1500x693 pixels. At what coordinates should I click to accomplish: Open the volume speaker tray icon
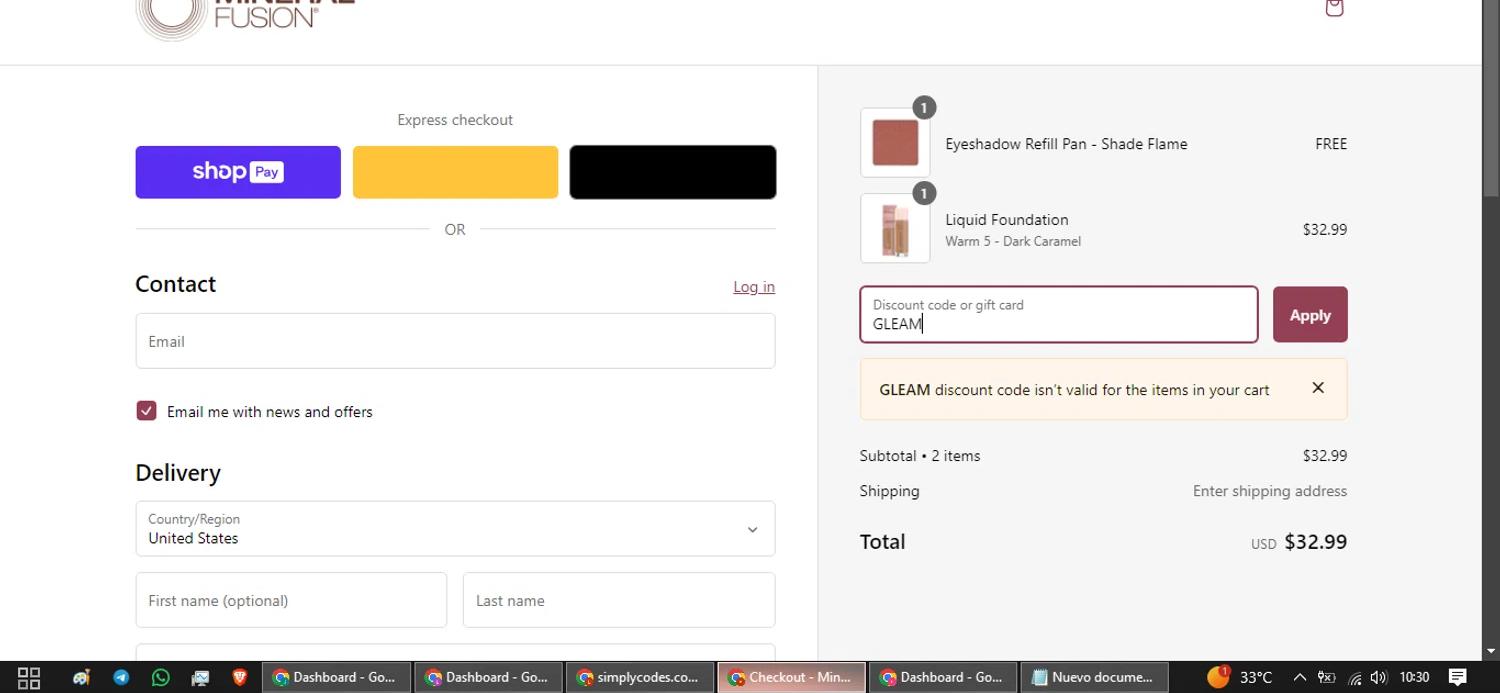(1379, 677)
